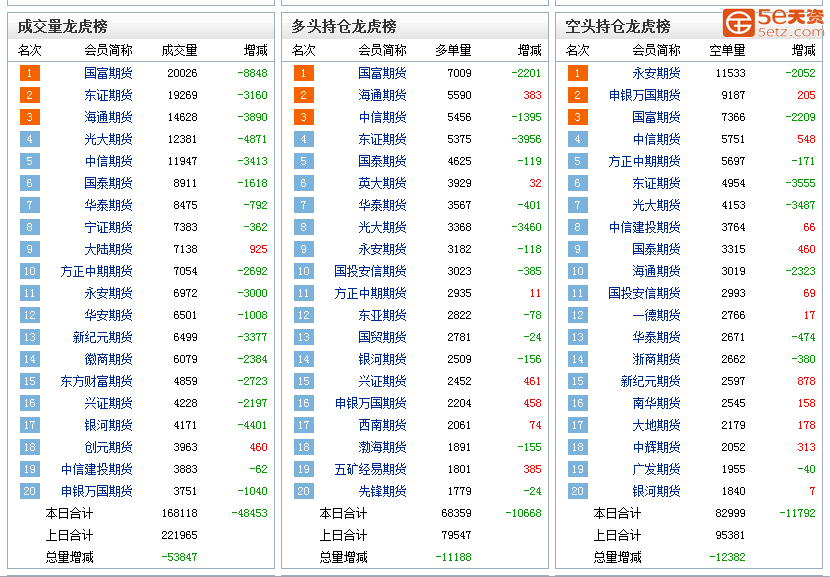This screenshot has height=577, width=830.
Task: Open 申银万国期货 in 成交量龙虎榜
Action: click(96, 491)
